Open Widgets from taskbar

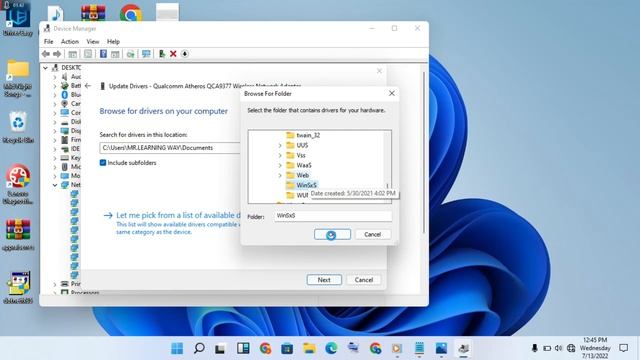tap(243, 348)
